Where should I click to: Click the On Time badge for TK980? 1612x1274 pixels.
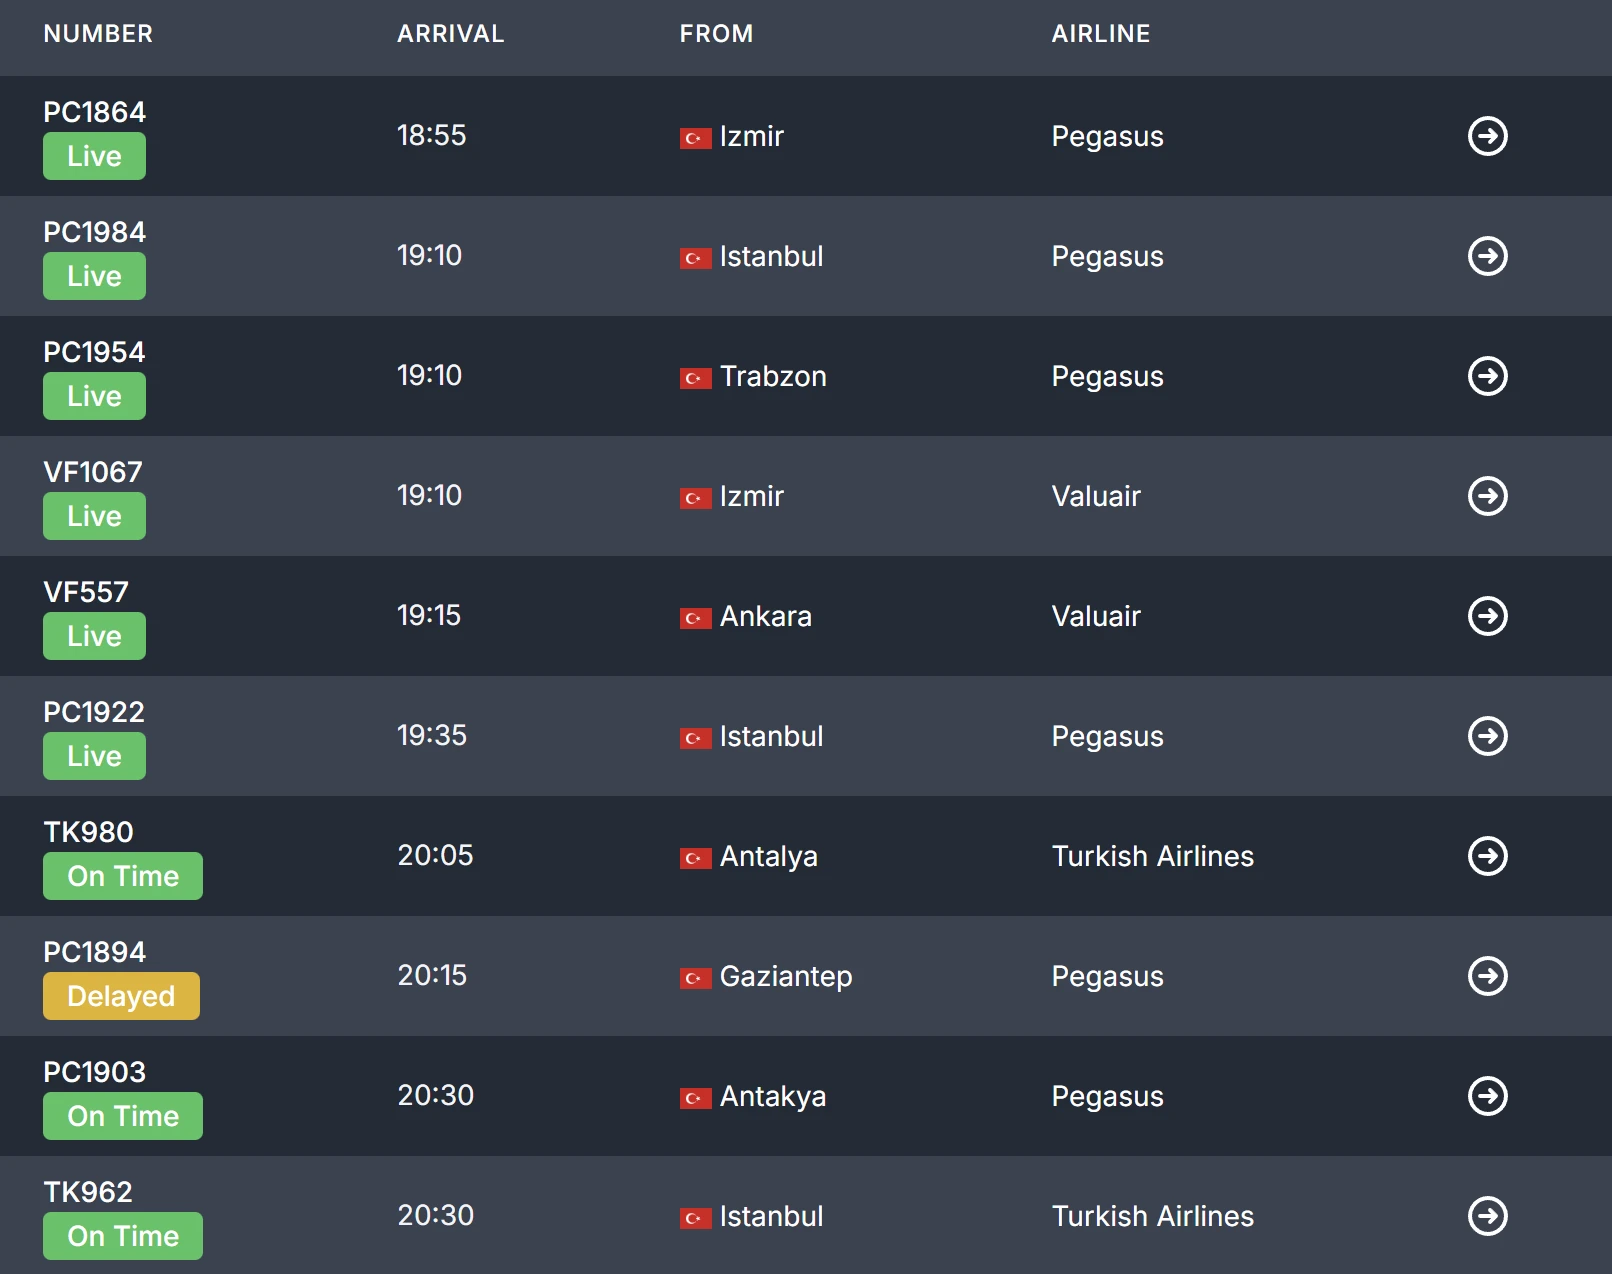click(x=122, y=876)
